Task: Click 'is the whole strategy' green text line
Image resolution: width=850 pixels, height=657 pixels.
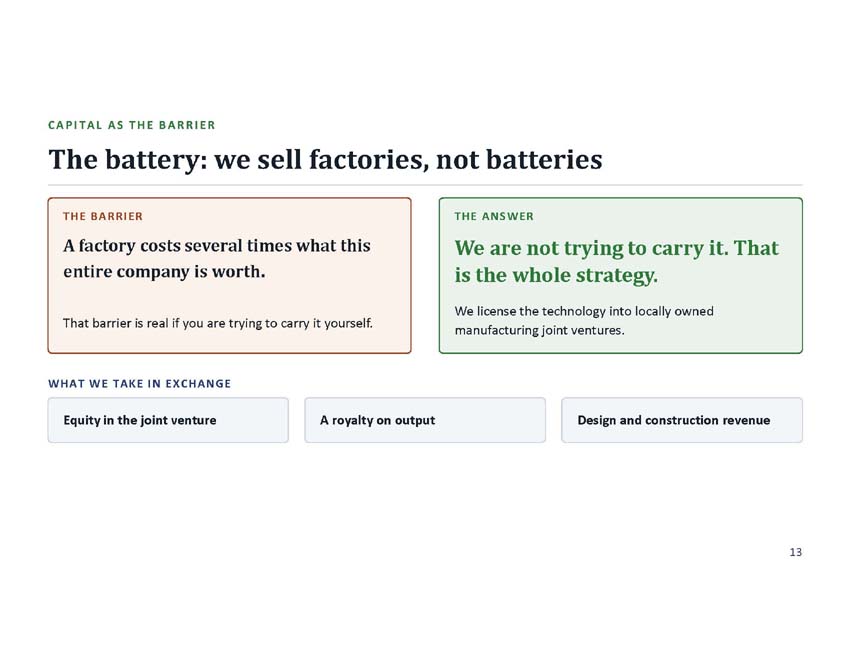Action: coord(556,275)
